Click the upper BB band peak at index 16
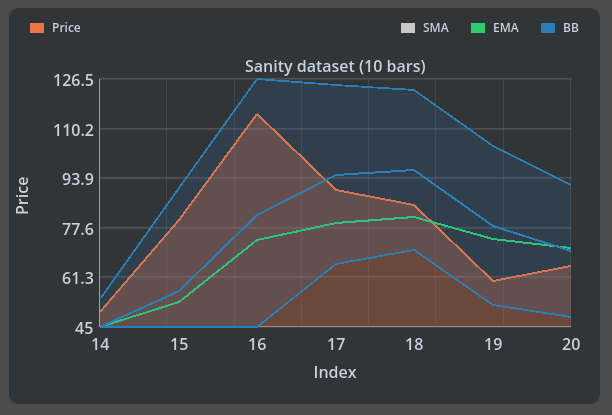 pyautogui.click(x=257, y=79)
